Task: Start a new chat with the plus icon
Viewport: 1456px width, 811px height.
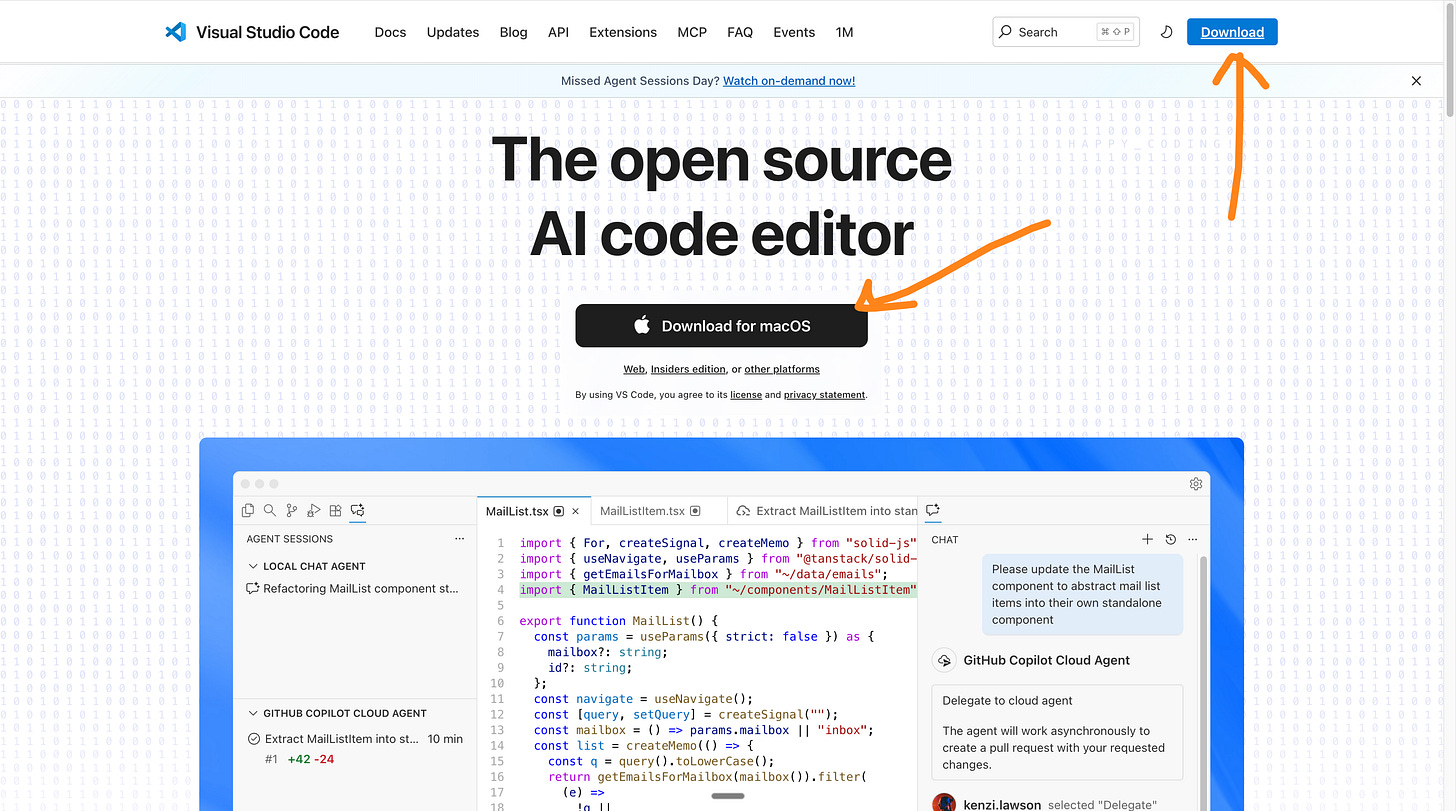Action: click(x=1148, y=539)
